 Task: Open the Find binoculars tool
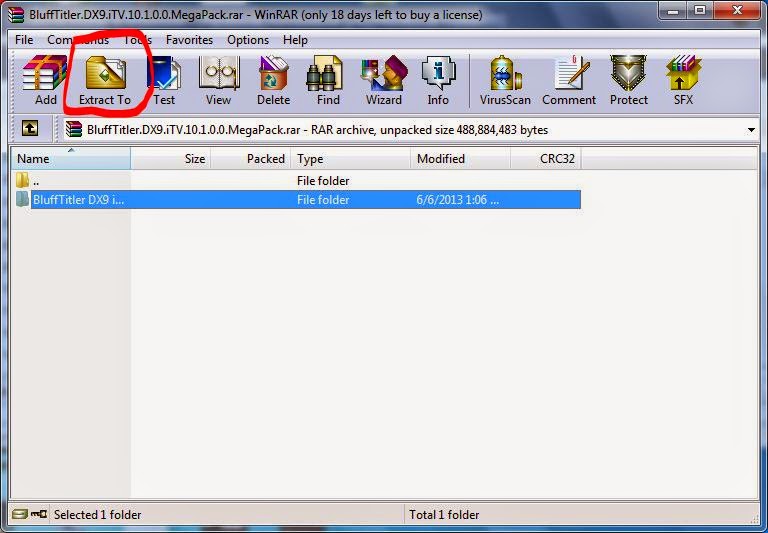[324, 73]
